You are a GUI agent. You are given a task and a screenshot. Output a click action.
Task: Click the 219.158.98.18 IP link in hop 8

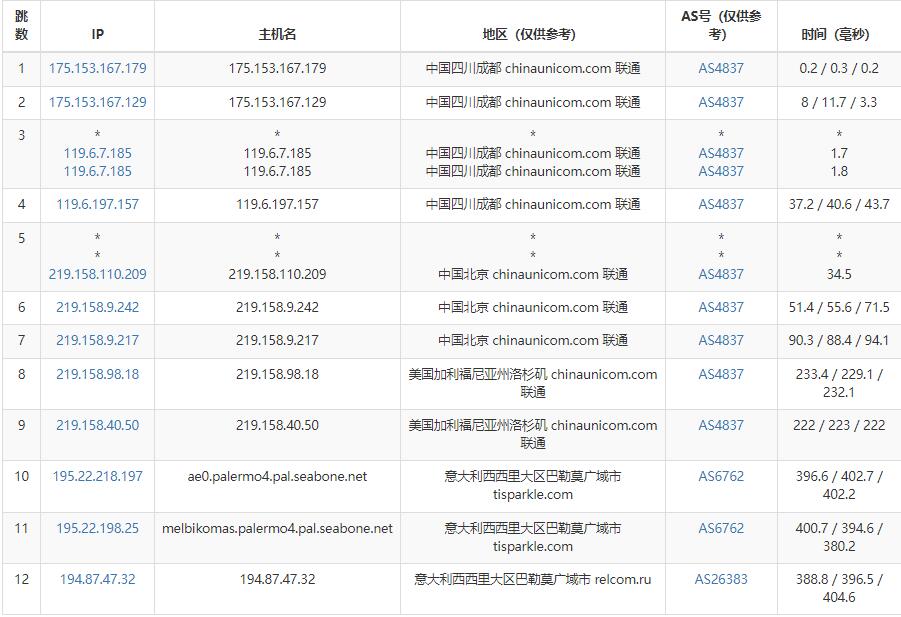[x=98, y=375]
